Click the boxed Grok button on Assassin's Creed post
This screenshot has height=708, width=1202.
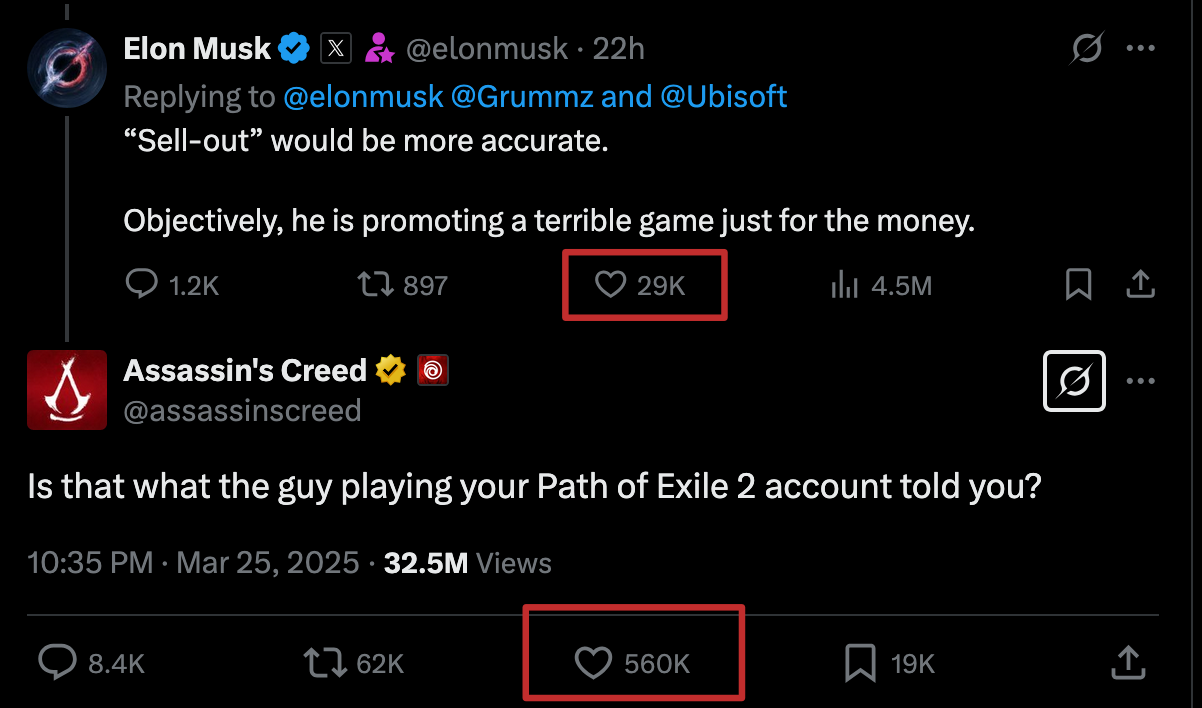pyautogui.click(x=1074, y=381)
